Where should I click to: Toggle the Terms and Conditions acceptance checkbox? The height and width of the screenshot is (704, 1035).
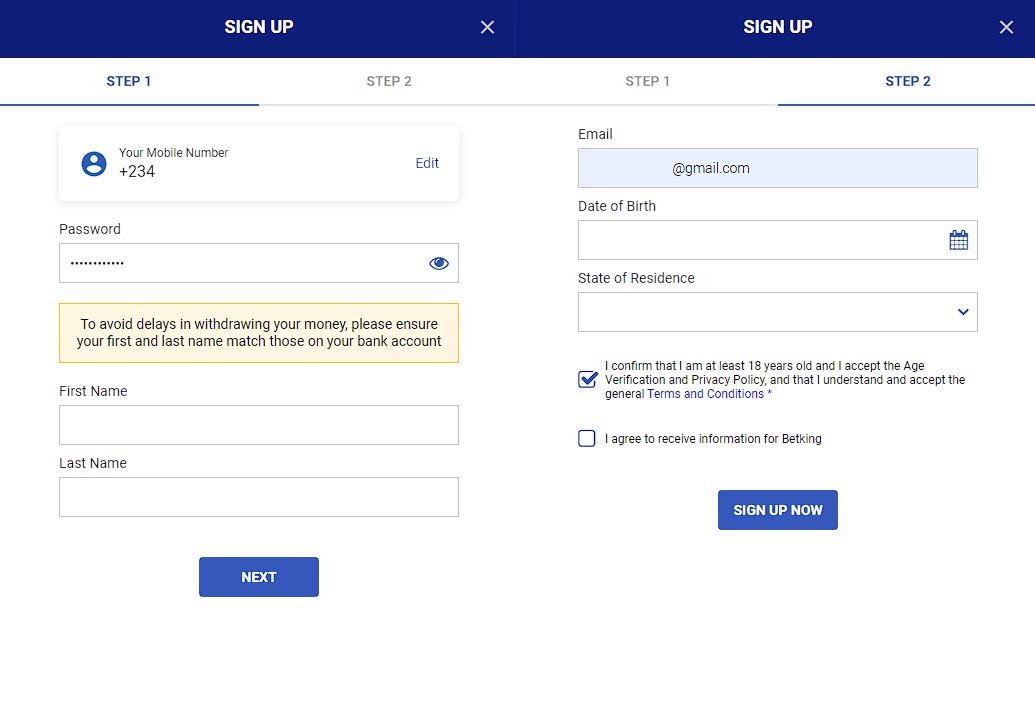click(x=587, y=379)
